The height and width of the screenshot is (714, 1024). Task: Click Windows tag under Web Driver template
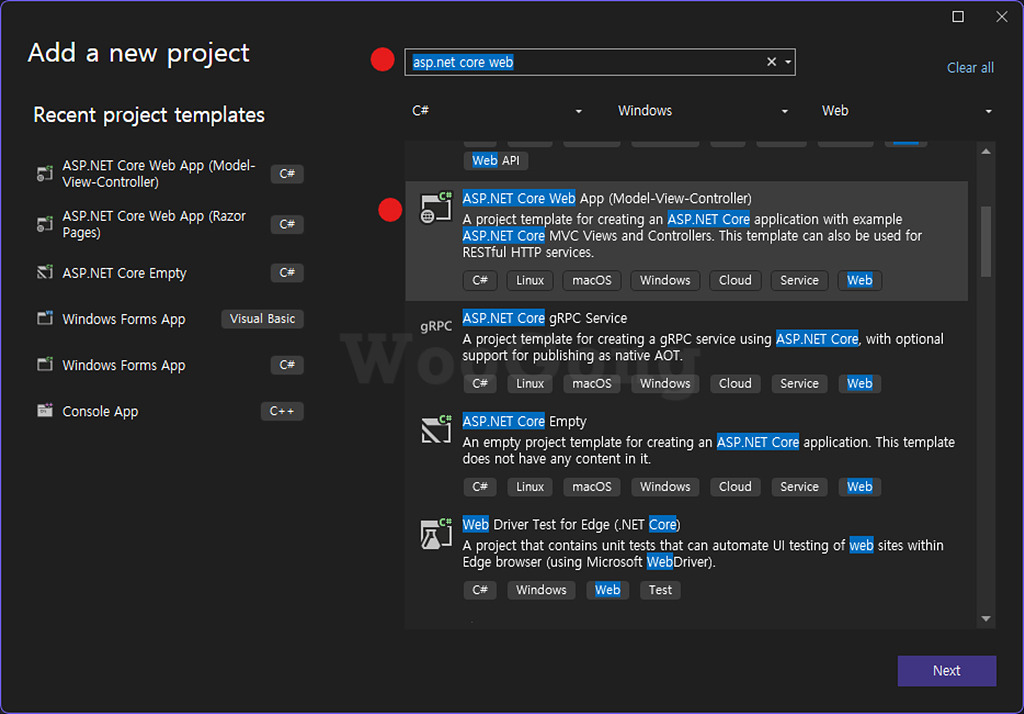[x=541, y=590]
